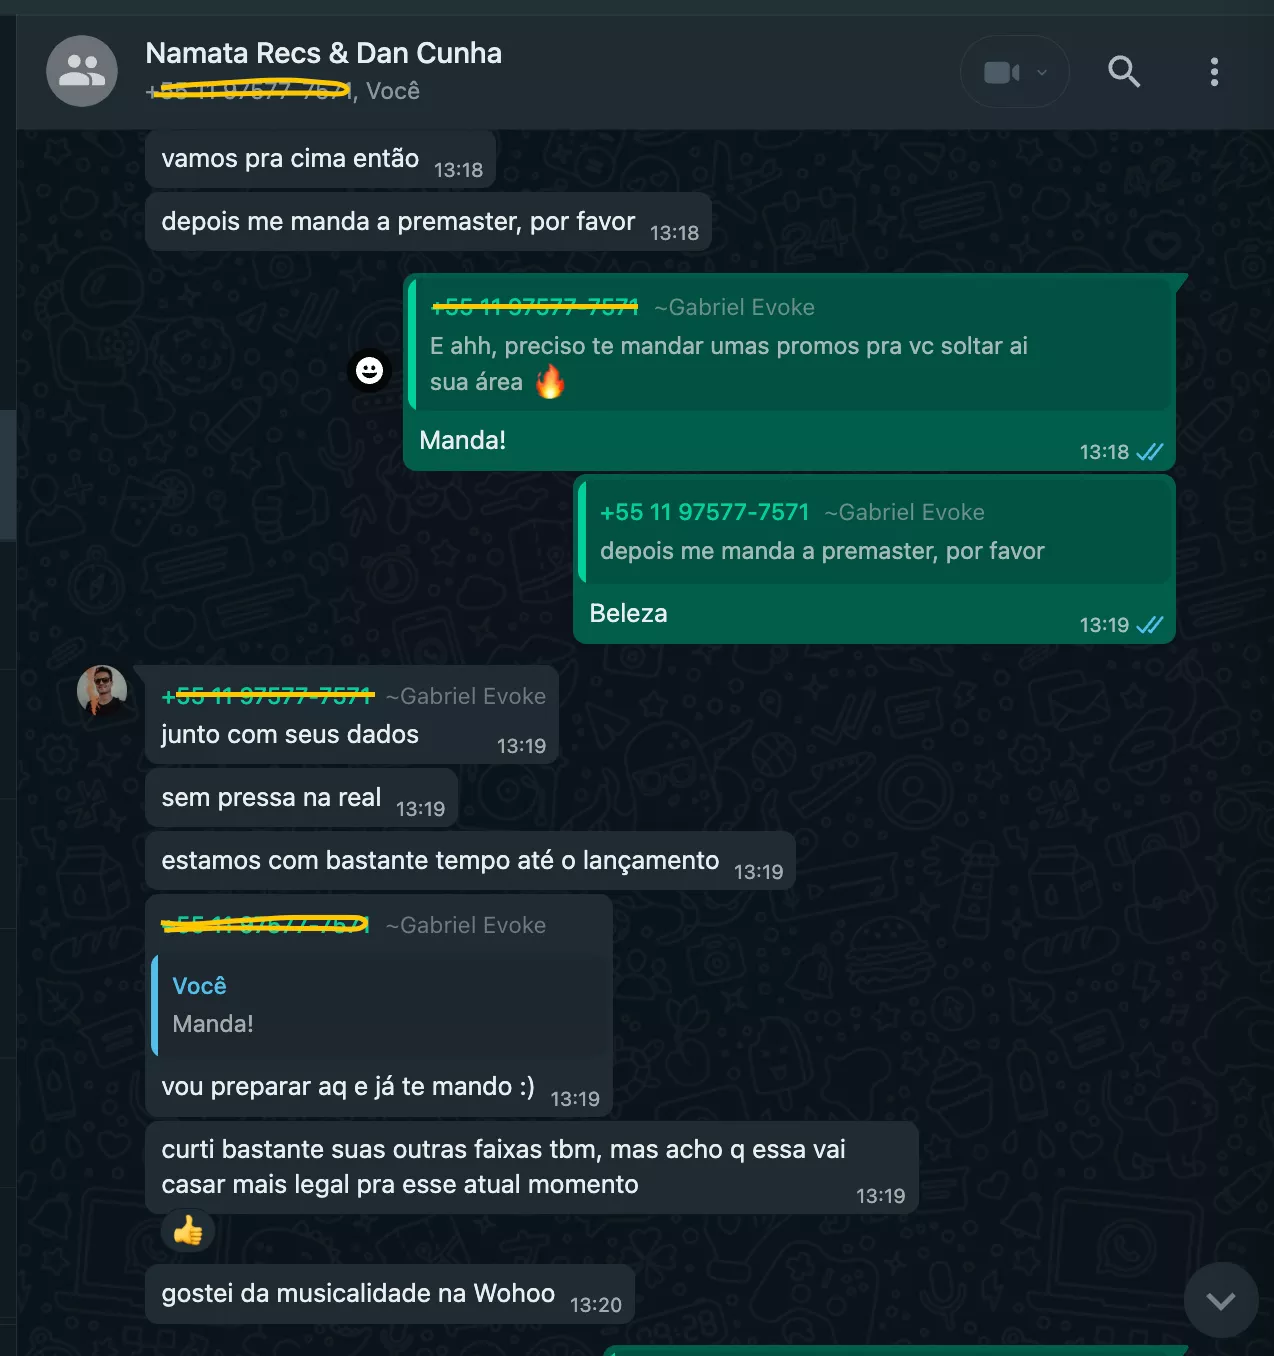The image size is (1274, 1356).
Task: Open group avatar for Namata Recs info
Action: tap(82, 71)
